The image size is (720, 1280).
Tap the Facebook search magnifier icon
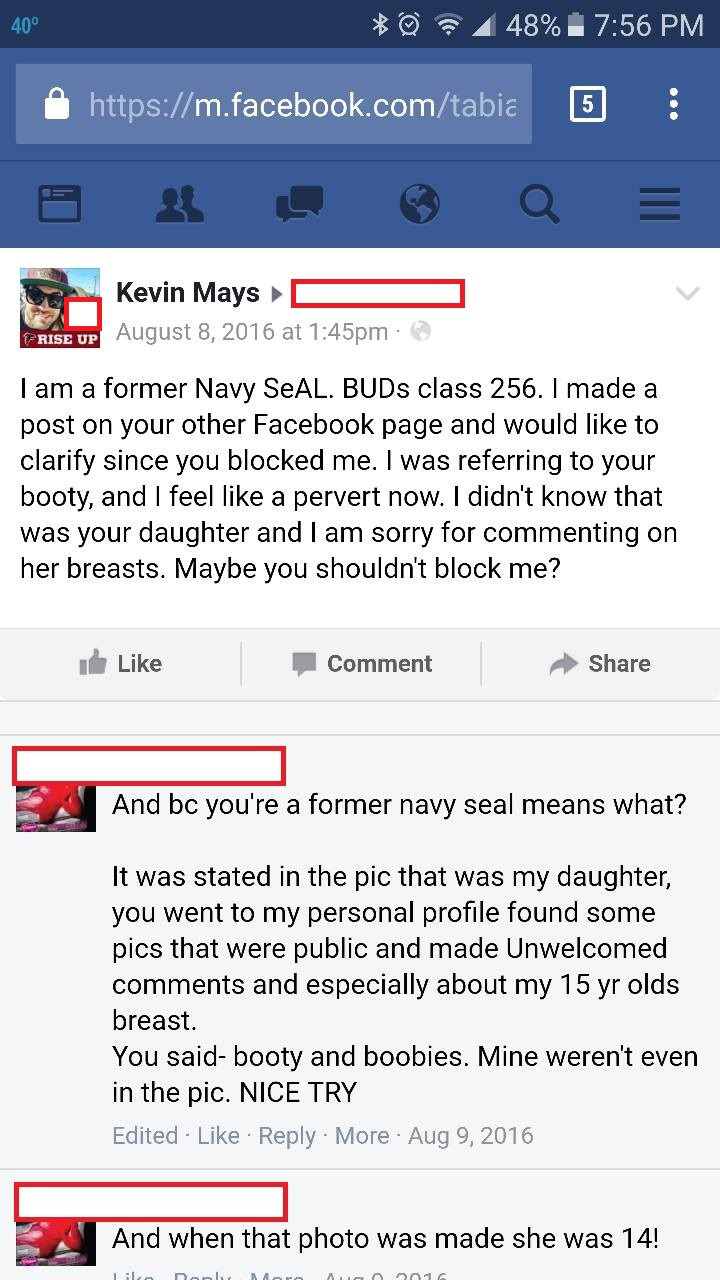[x=539, y=204]
